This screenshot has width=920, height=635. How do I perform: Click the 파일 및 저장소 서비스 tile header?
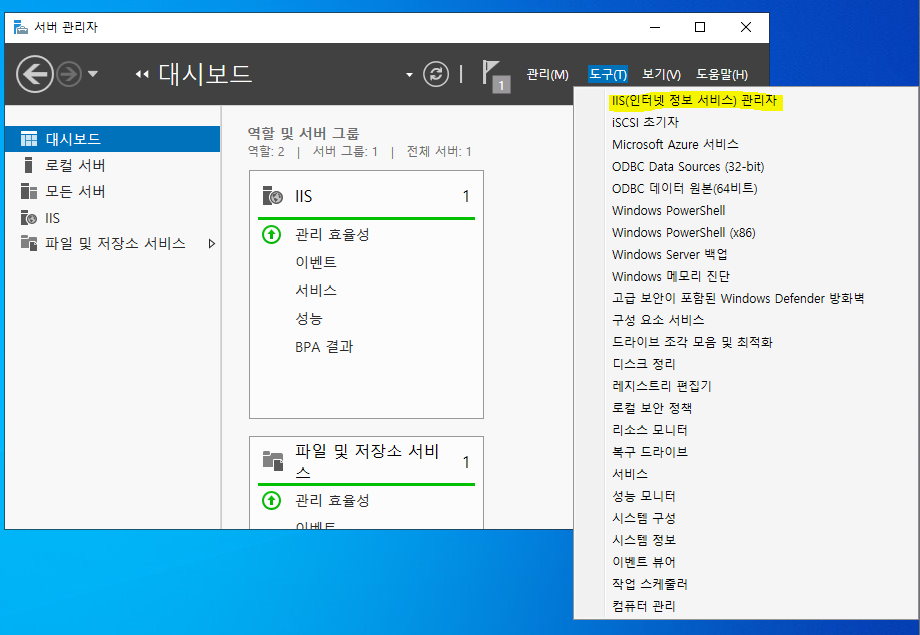pos(366,462)
